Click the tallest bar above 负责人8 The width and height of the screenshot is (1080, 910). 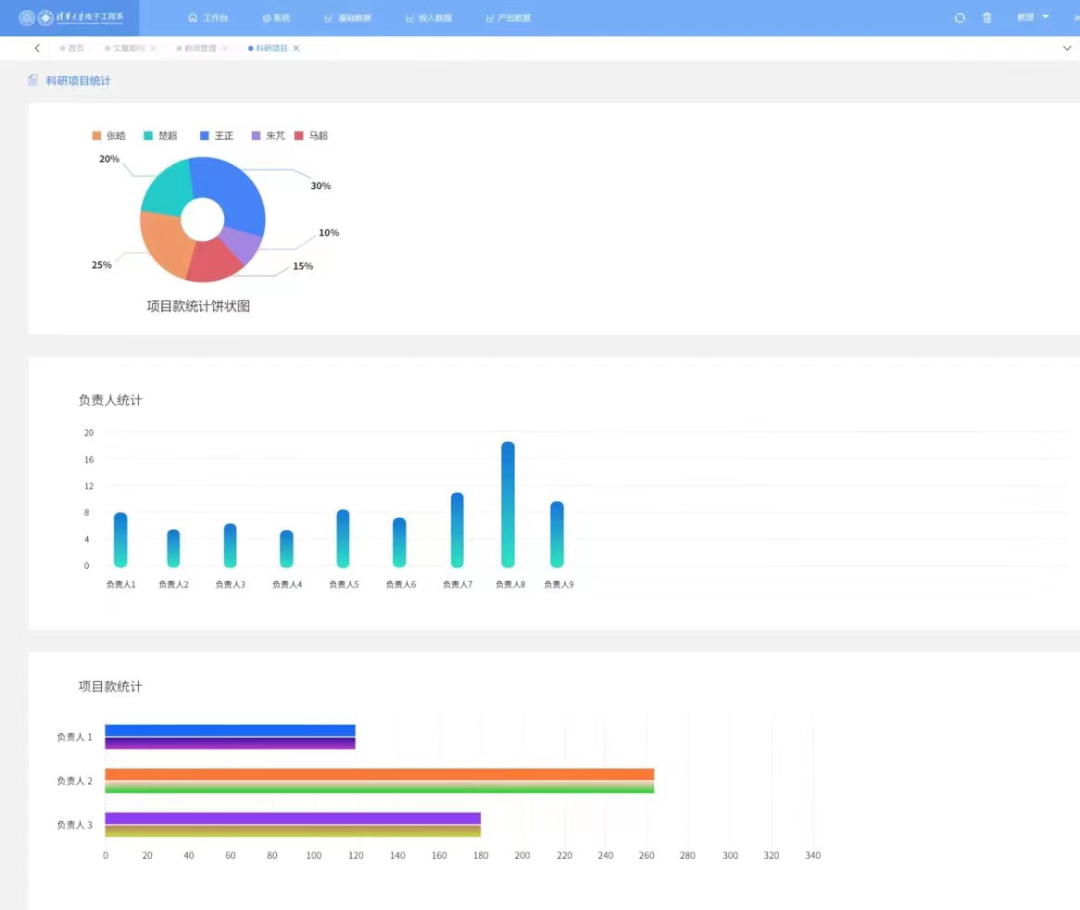tap(508, 504)
